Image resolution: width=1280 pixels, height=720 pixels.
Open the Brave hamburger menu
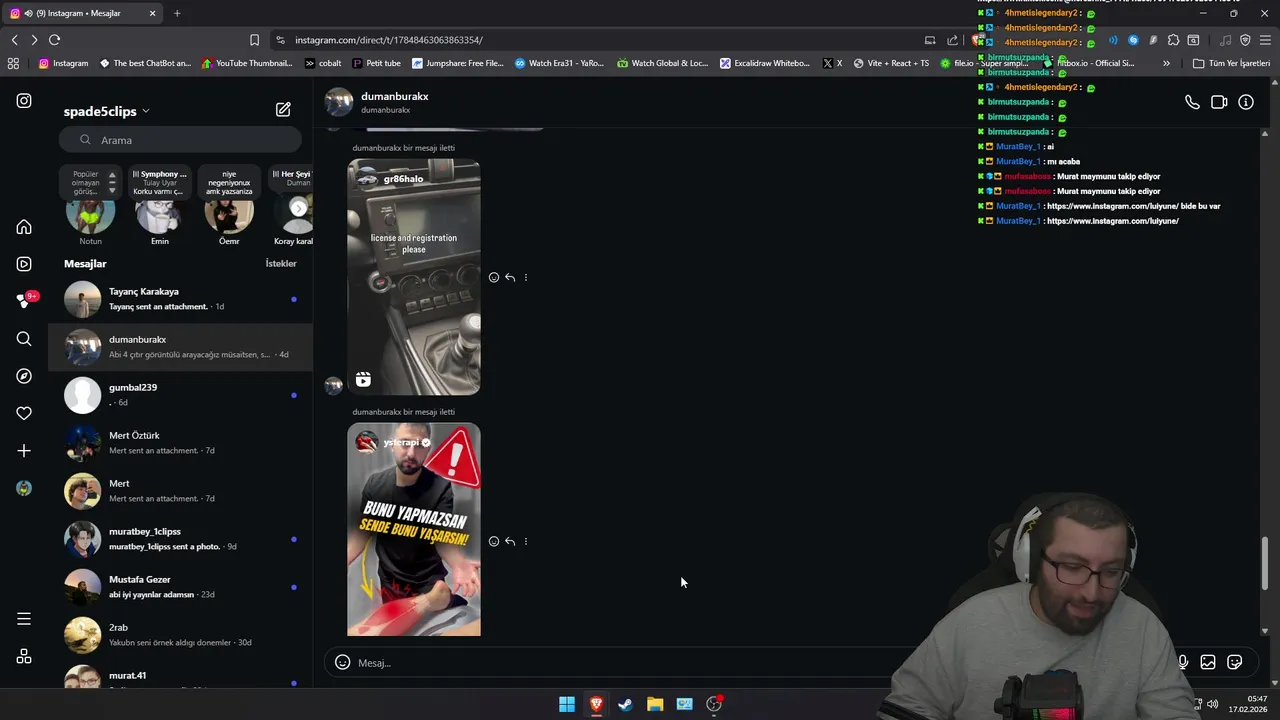click(x=1265, y=40)
